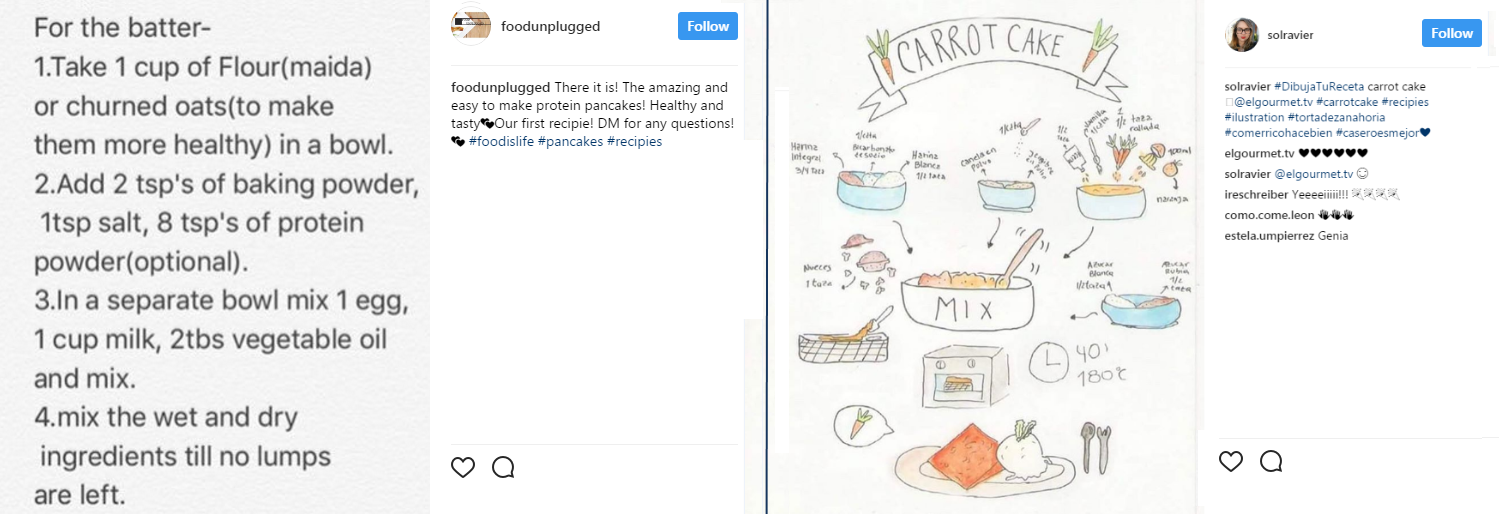Like the foodunplugged pancake post
This screenshot has width=1499, height=514.
click(x=462, y=467)
